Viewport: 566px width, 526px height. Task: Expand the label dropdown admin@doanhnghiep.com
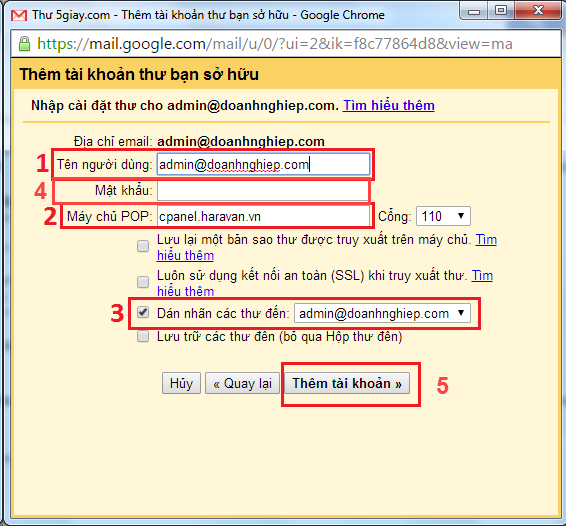pos(382,313)
